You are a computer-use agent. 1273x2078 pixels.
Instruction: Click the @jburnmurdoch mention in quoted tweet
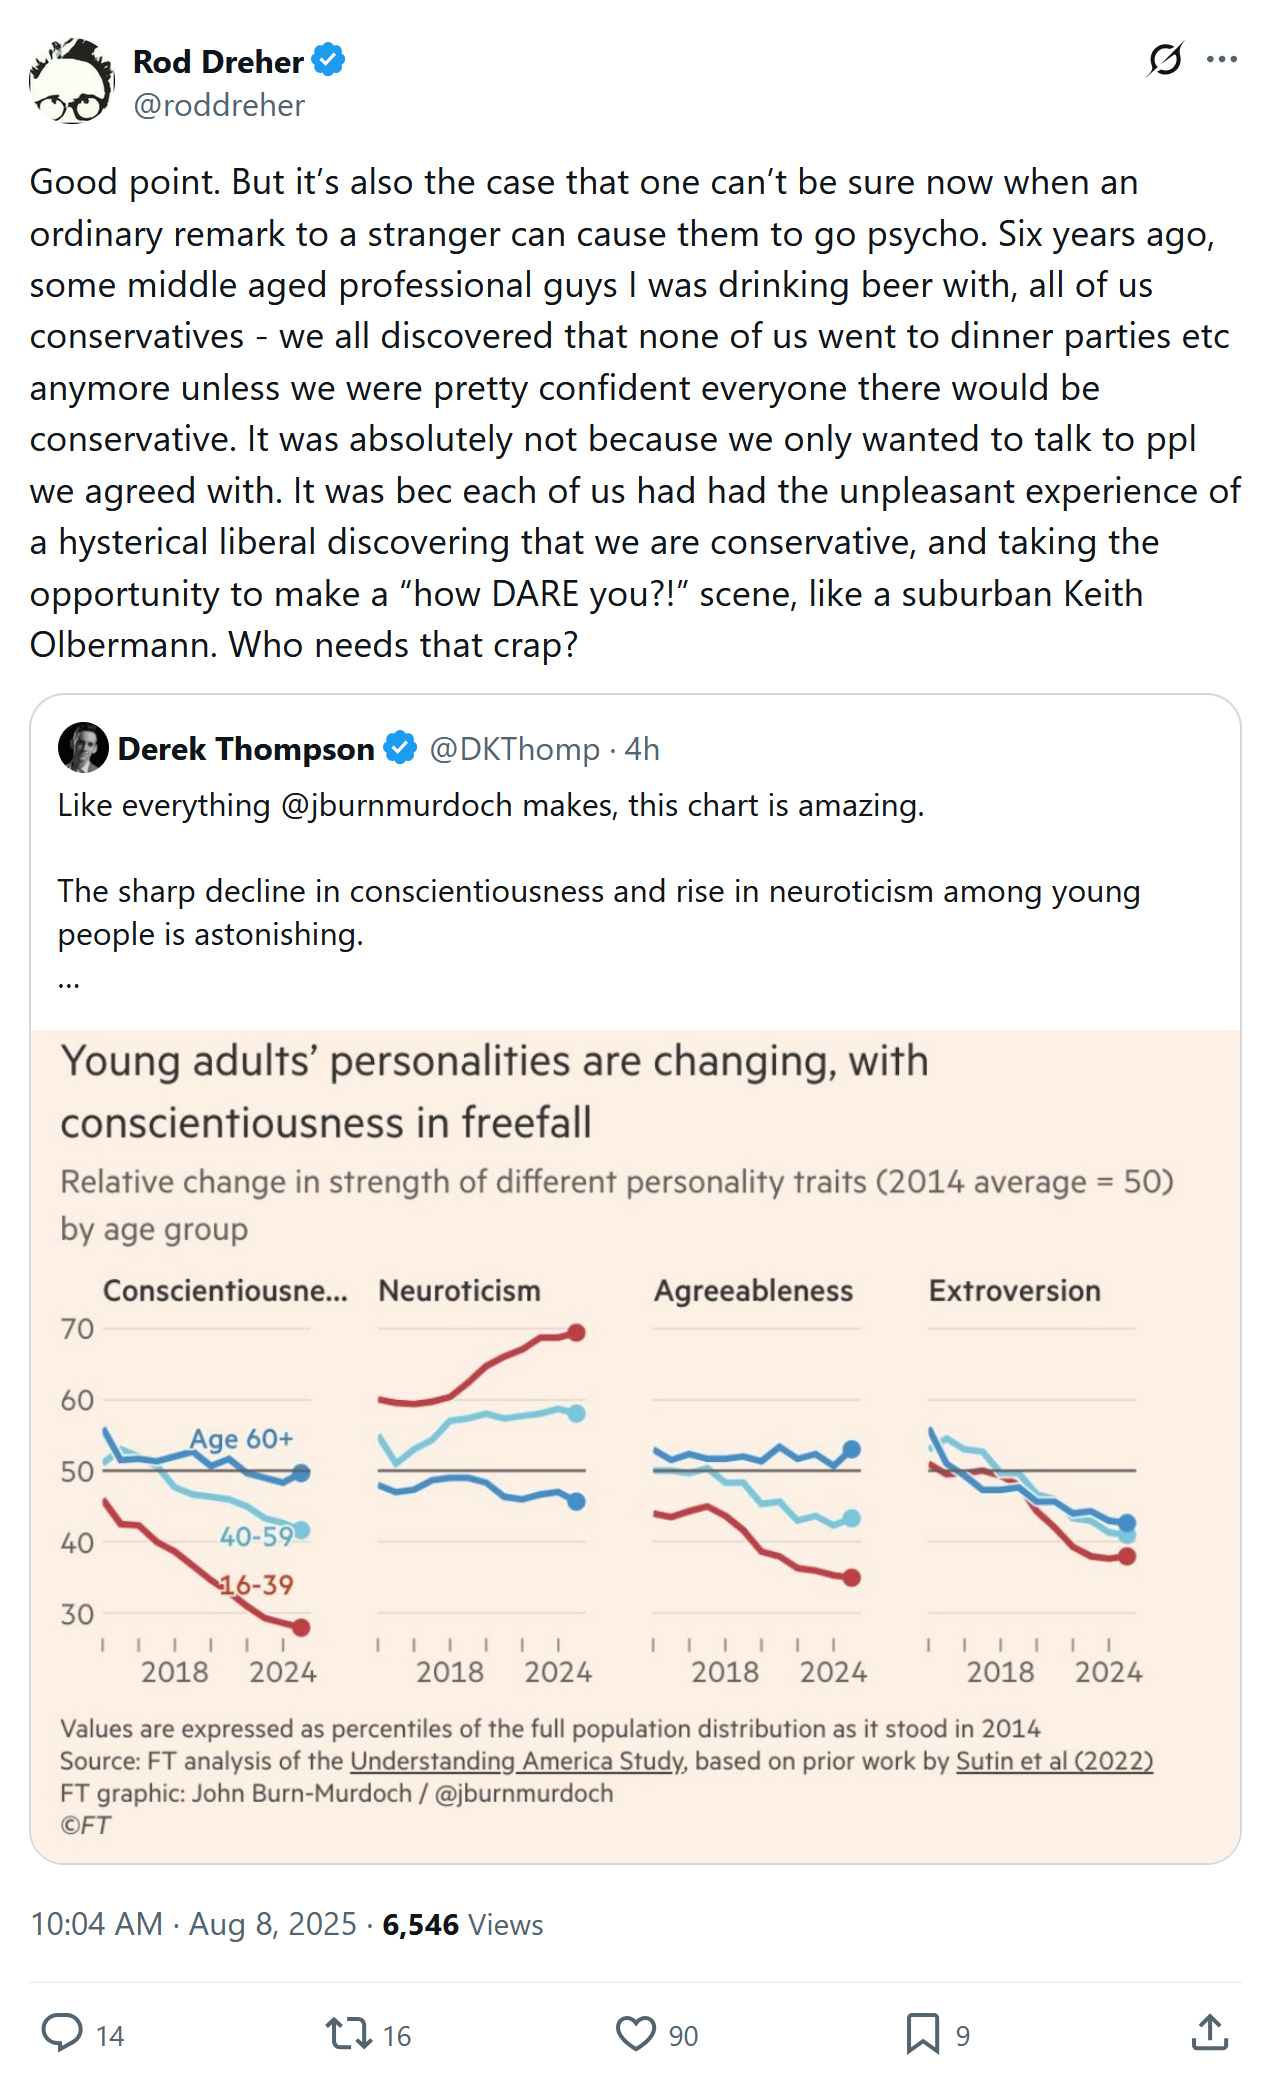pyautogui.click(x=397, y=805)
